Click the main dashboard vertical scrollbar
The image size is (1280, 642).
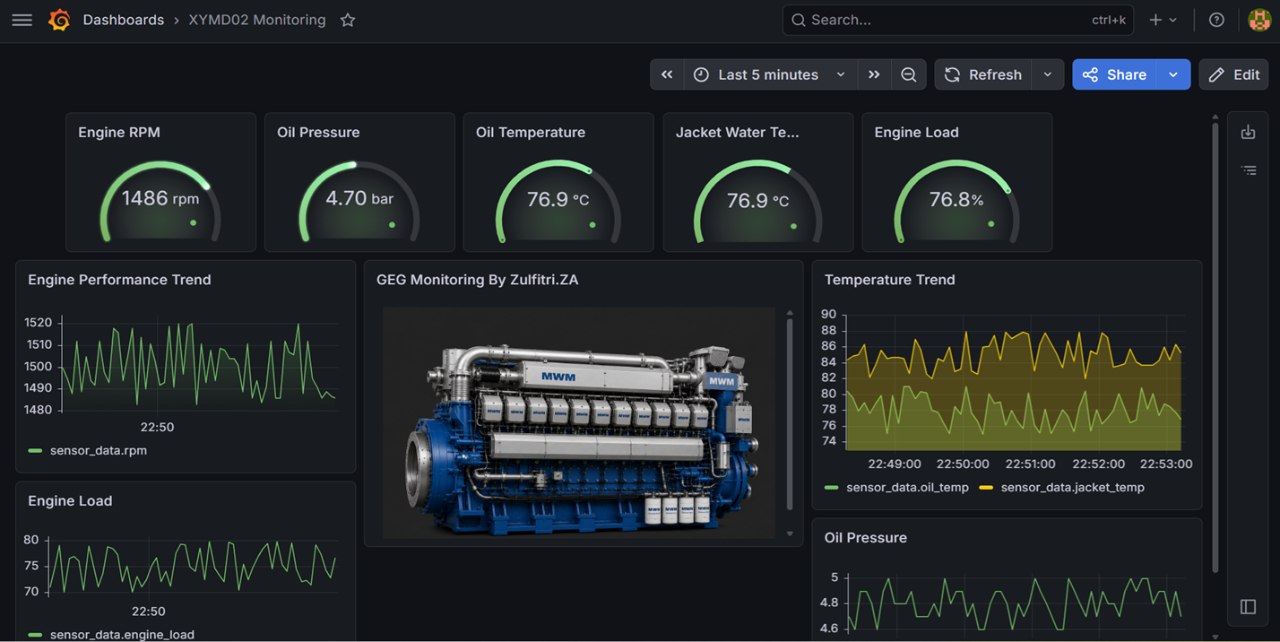pos(1216,348)
